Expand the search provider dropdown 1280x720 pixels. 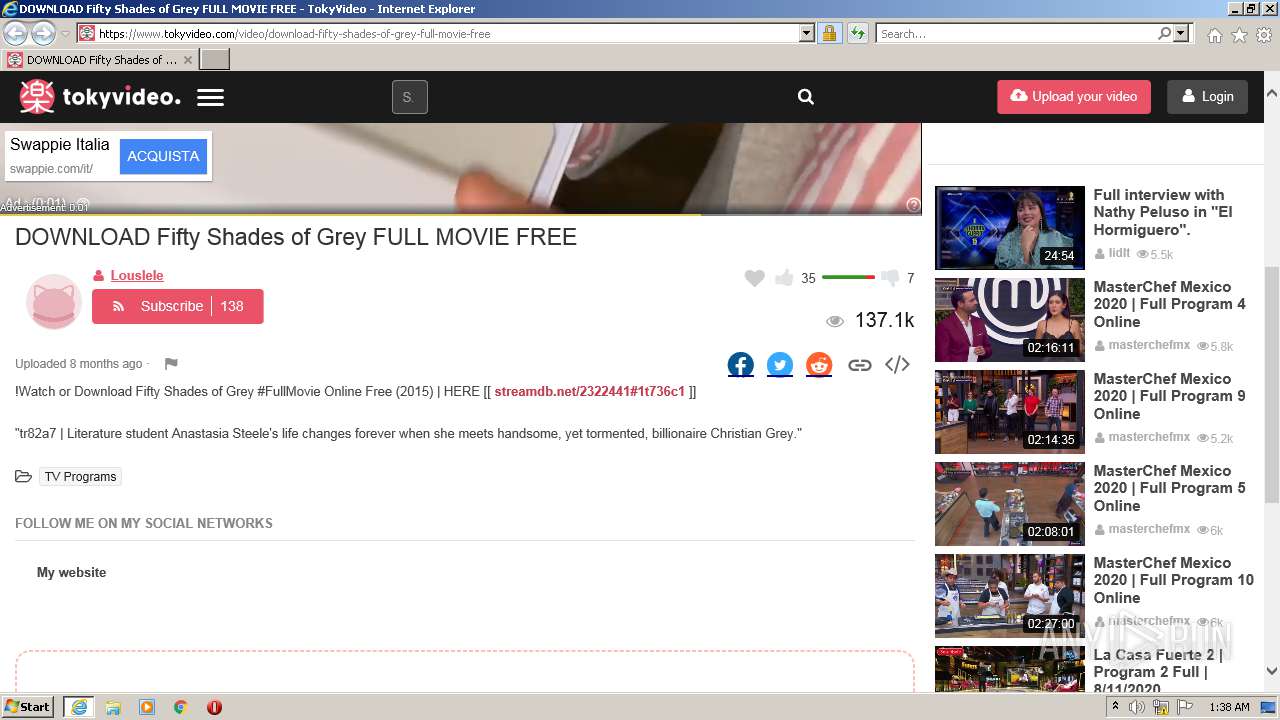click(x=1182, y=33)
